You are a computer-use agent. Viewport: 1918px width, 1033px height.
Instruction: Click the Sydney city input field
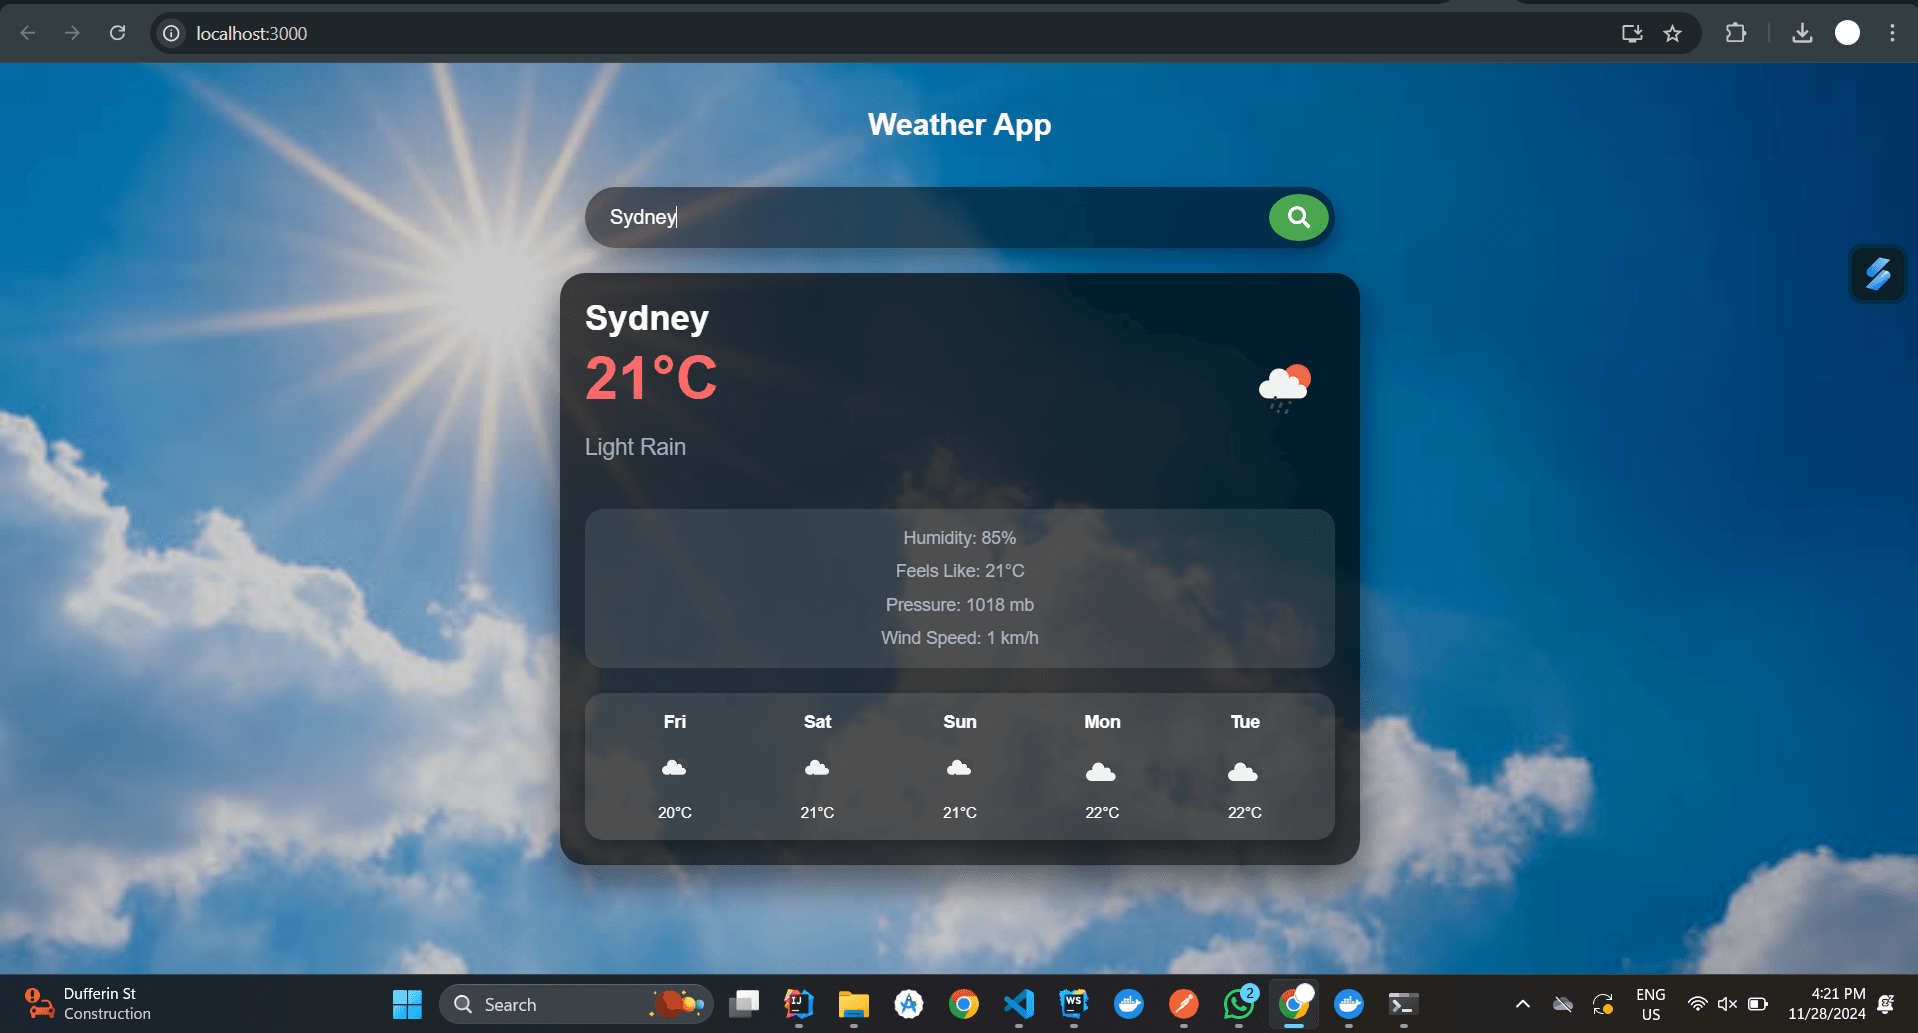pos(900,217)
